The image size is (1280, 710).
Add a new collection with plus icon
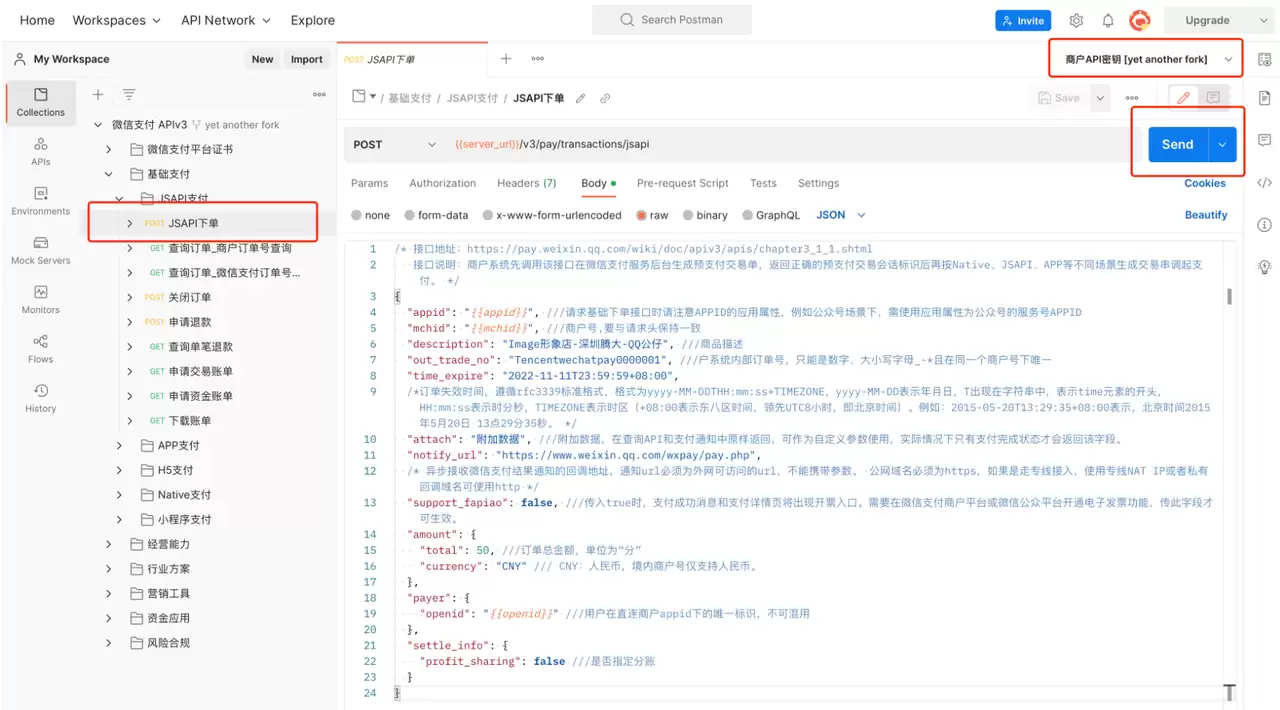(x=98, y=94)
